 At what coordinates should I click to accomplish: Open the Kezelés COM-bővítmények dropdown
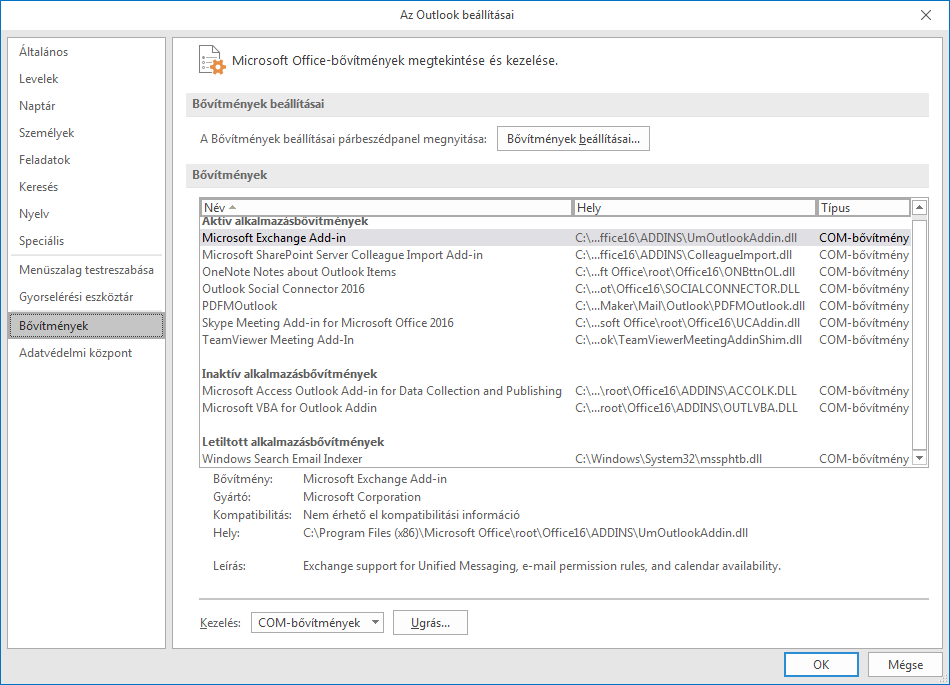(x=317, y=623)
